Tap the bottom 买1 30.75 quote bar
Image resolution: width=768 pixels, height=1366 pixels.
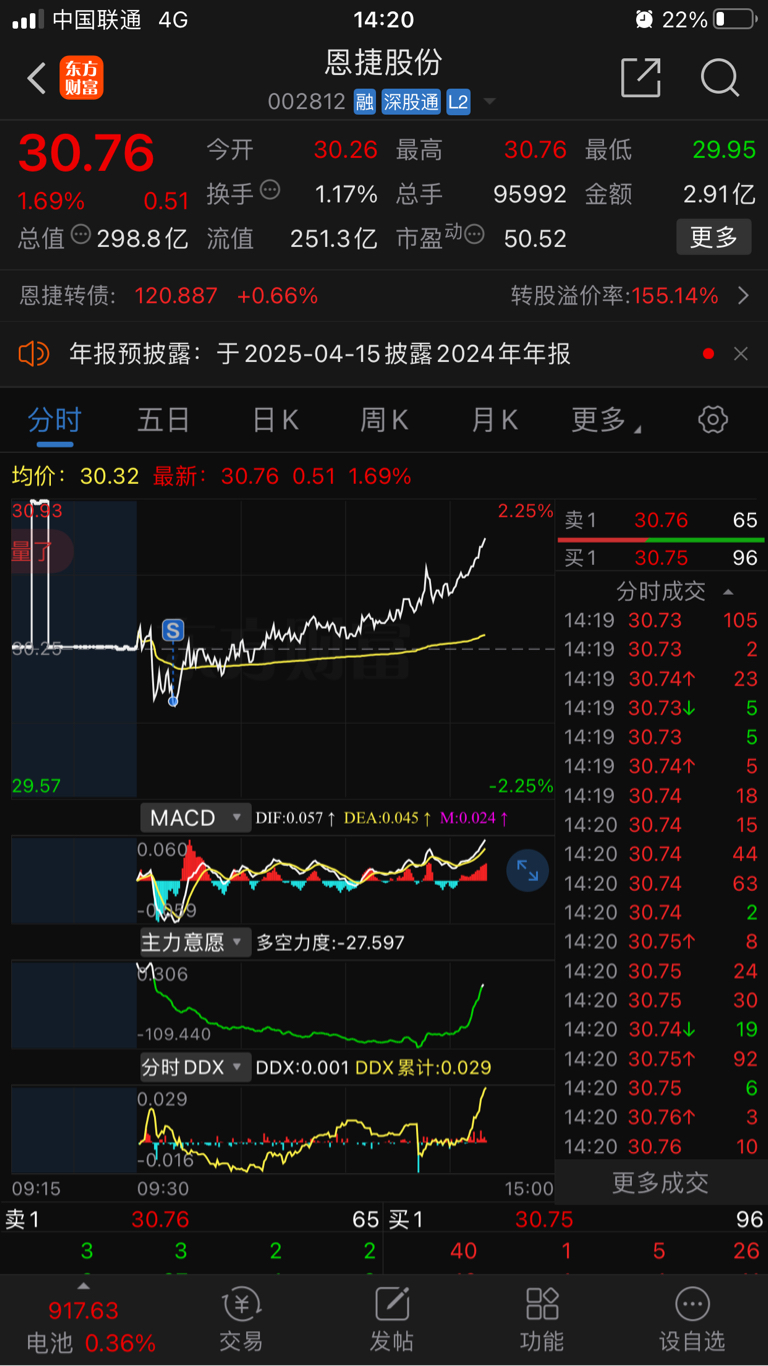click(576, 1219)
